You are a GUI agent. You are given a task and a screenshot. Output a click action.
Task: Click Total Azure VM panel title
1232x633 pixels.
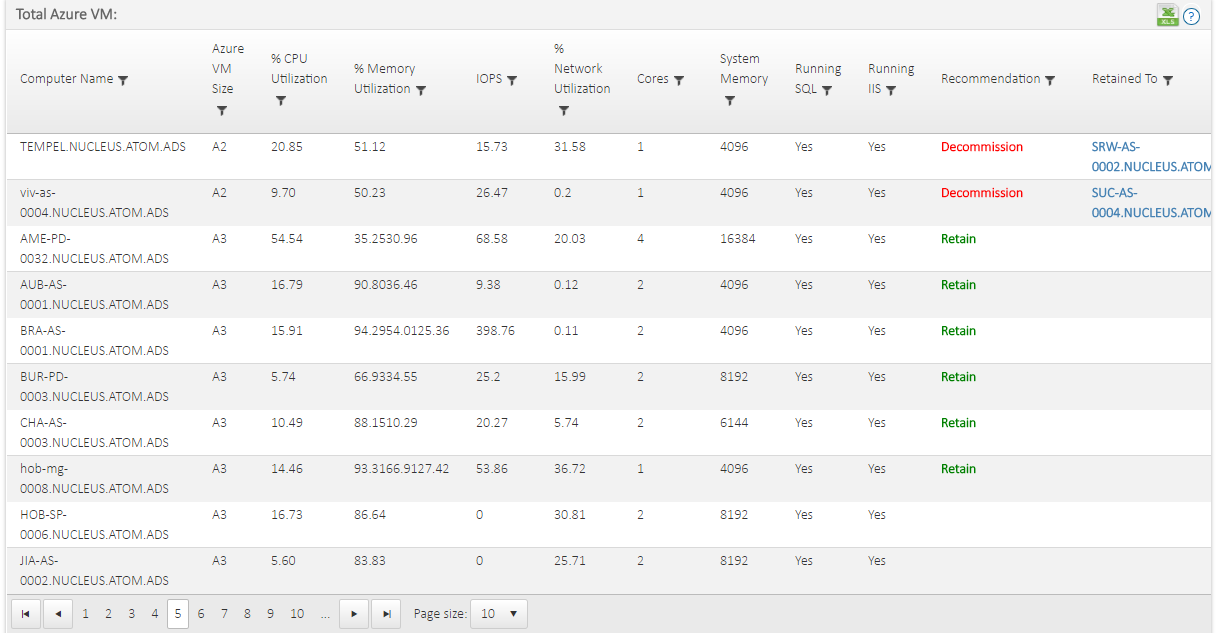pos(67,16)
